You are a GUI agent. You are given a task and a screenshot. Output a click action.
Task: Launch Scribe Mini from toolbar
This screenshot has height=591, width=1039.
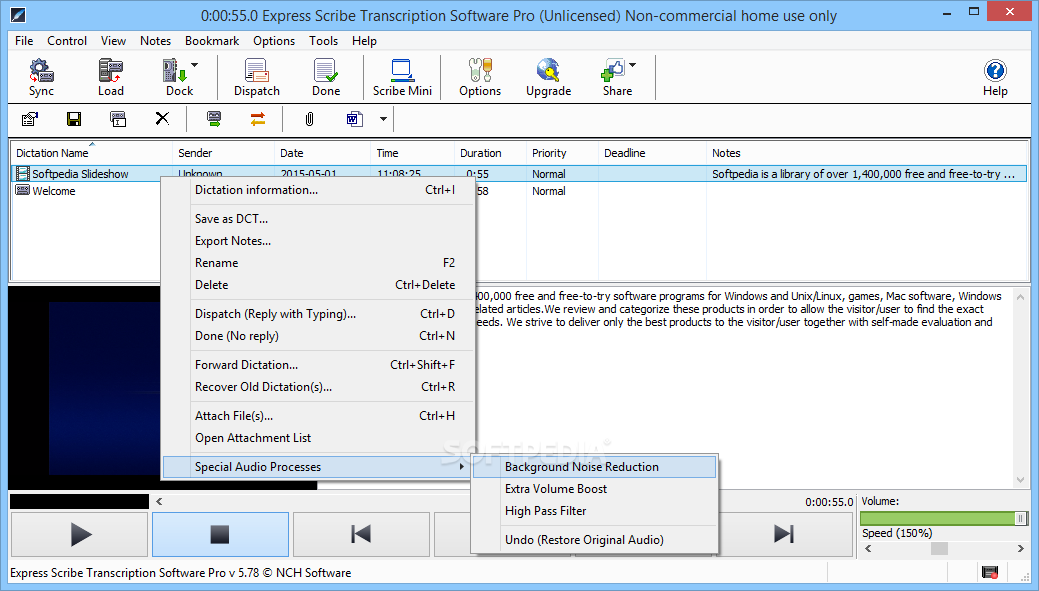click(x=402, y=78)
